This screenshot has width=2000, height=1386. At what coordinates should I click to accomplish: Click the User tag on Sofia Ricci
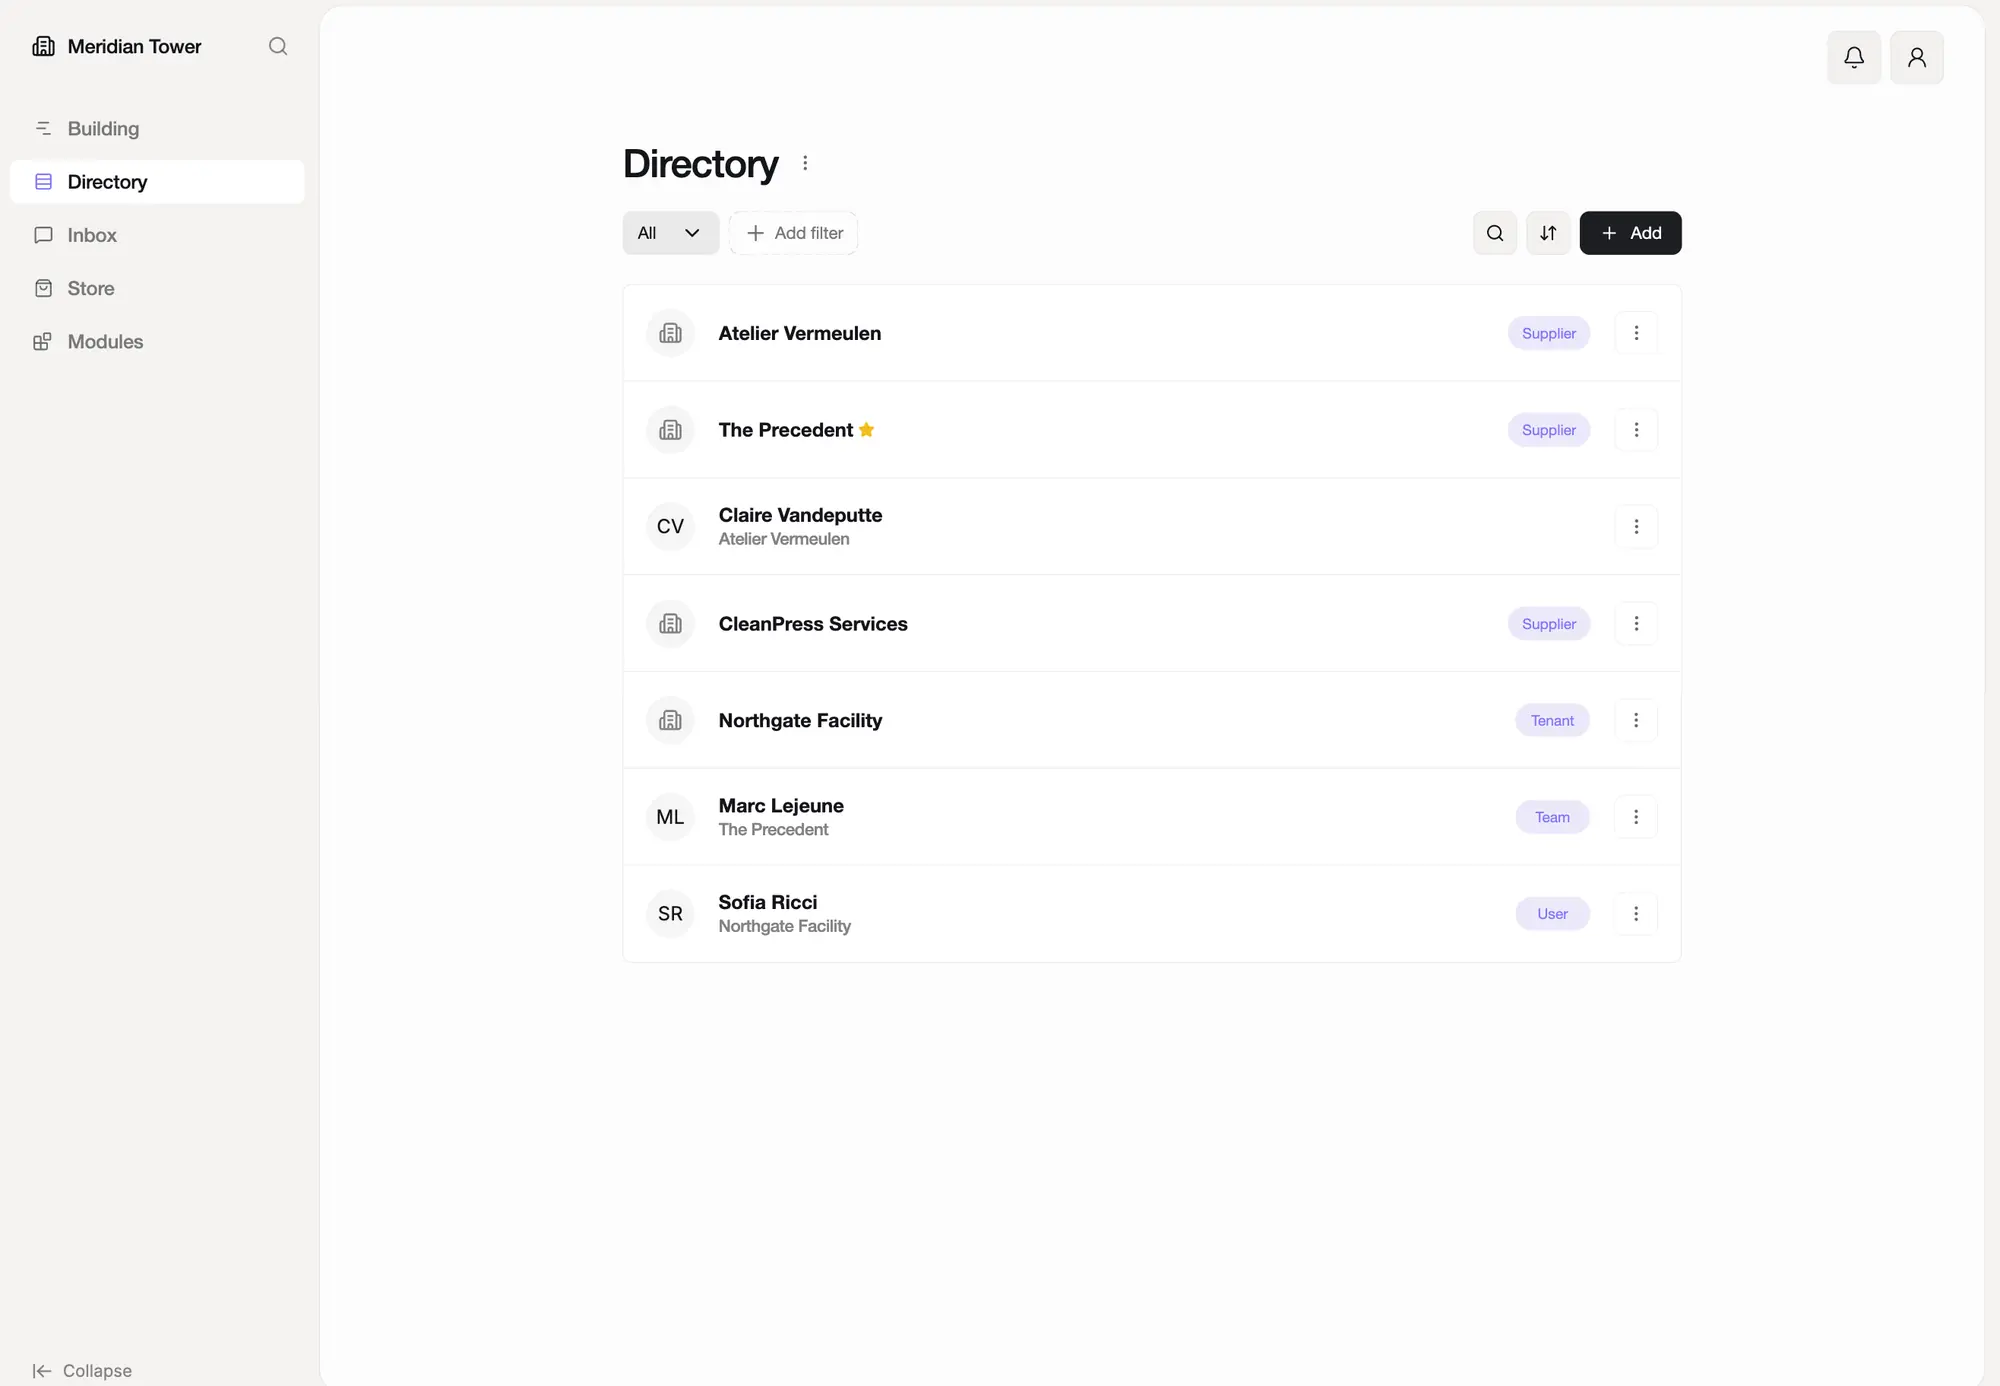(1552, 914)
